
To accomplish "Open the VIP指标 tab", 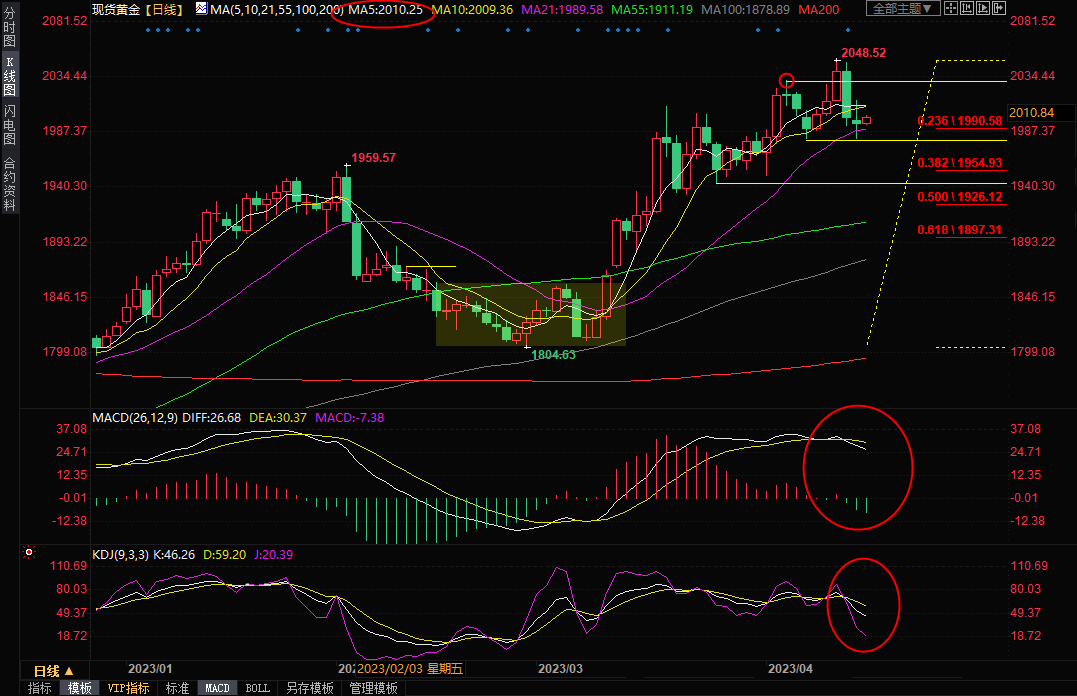I will coord(128,688).
